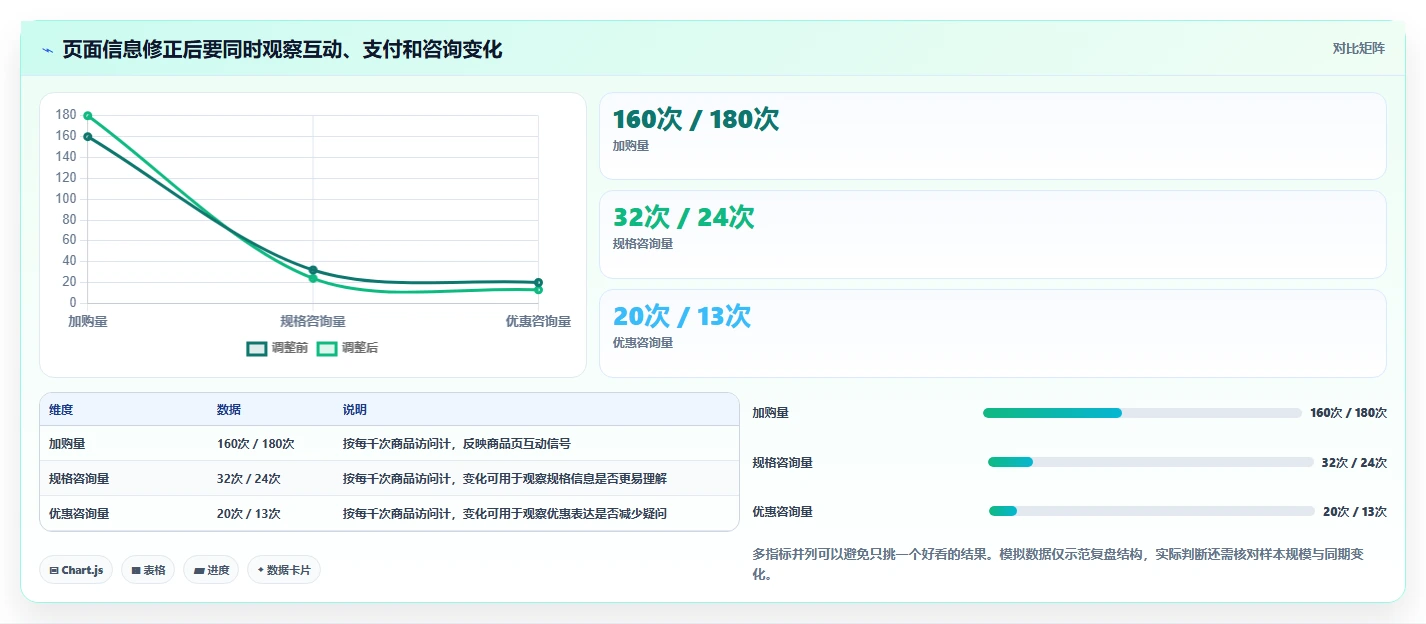Image resolution: width=1426 pixels, height=624 pixels.
Task: Click the 加购量 cell in the table
Action: tap(67, 444)
